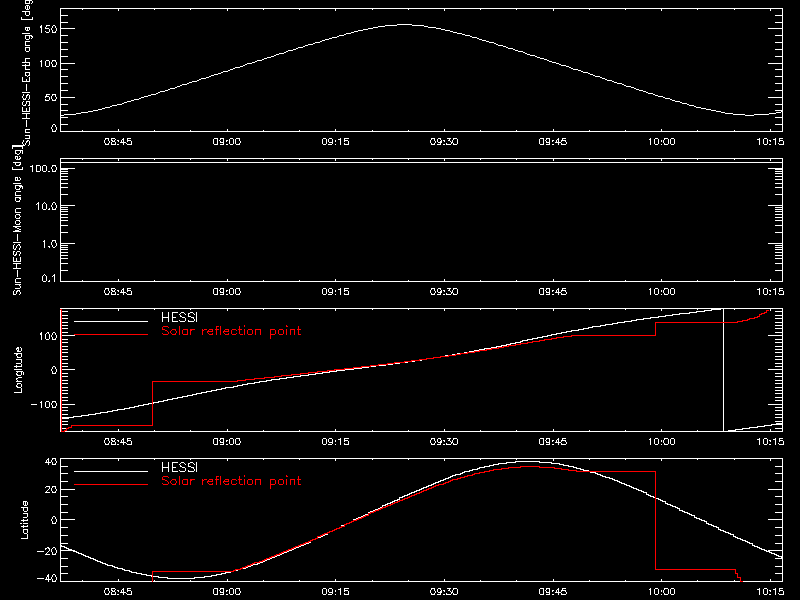
Task: Click 10:00 time label under Earth angle plot
Action: point(661,142)
